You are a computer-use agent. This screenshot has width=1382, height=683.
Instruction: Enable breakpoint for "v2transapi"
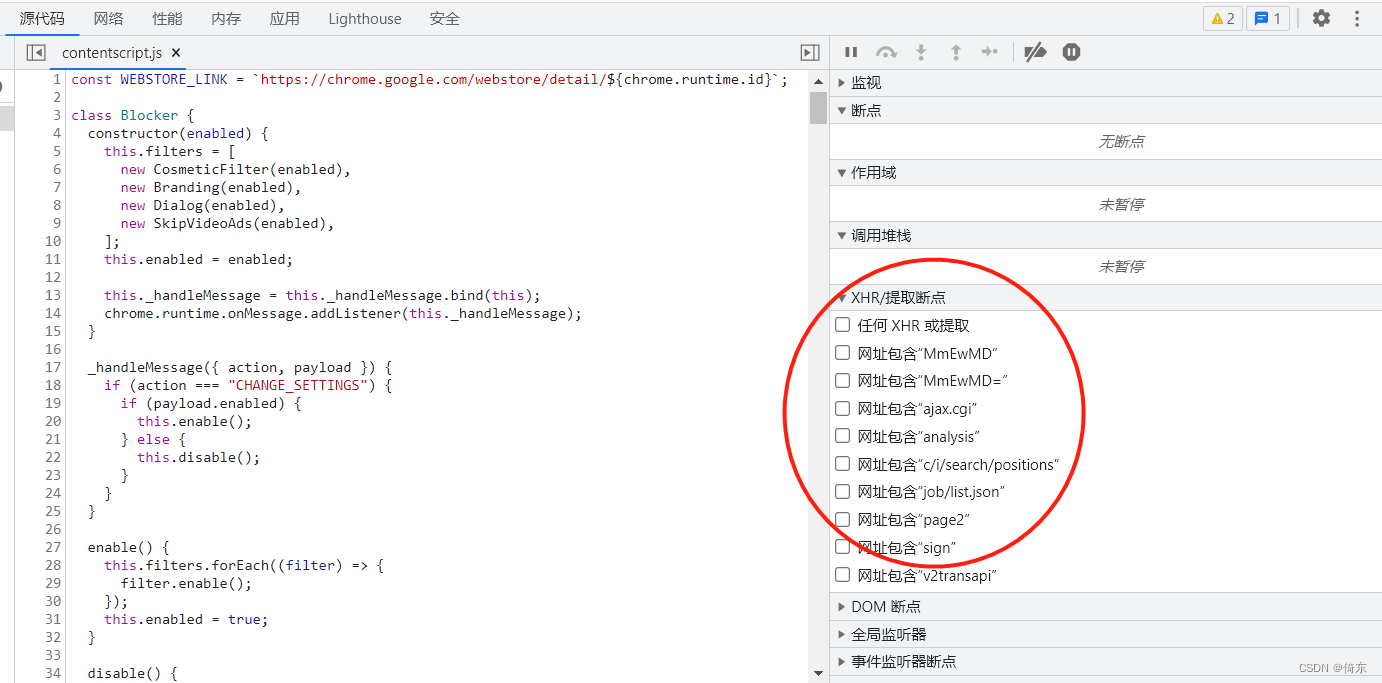pyautogui.click(x=843, y=575)
